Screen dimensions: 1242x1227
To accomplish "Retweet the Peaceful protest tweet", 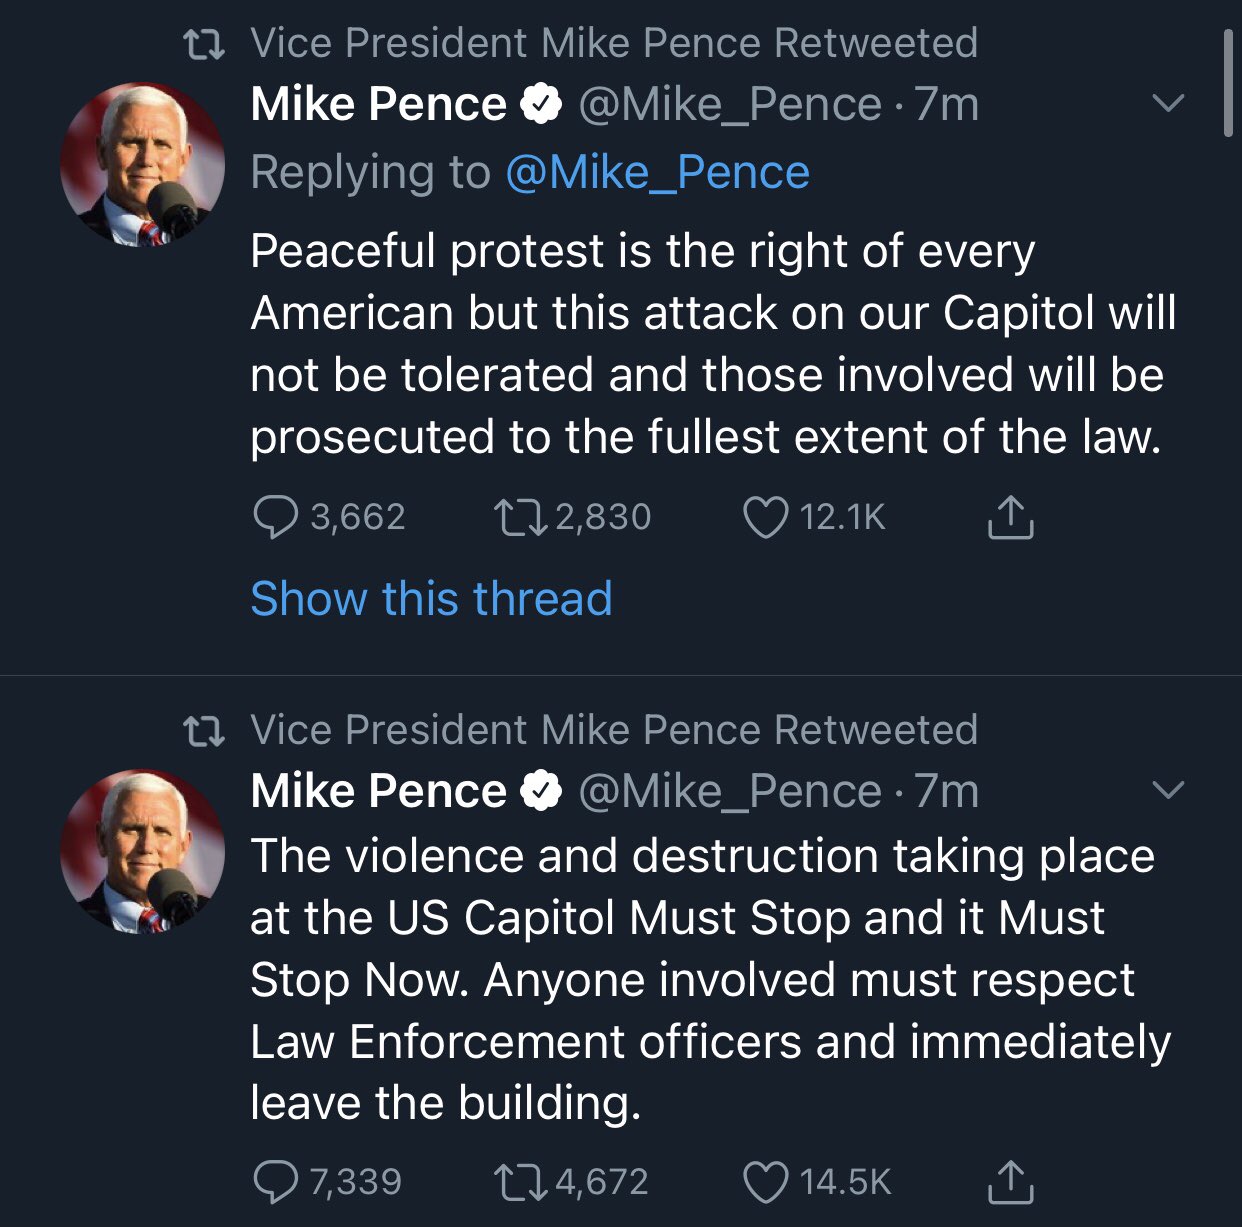I will point(520,517).
